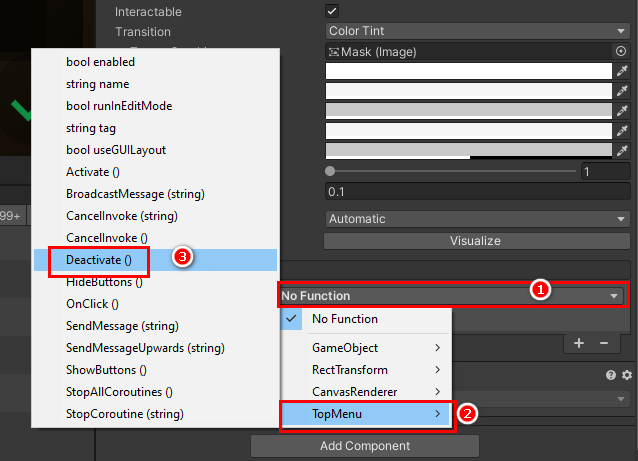Image resolution: width=638 pixels, height=461 pixels.
Task: Click the color multiplier value field 1
Action: tap(605, 172)
